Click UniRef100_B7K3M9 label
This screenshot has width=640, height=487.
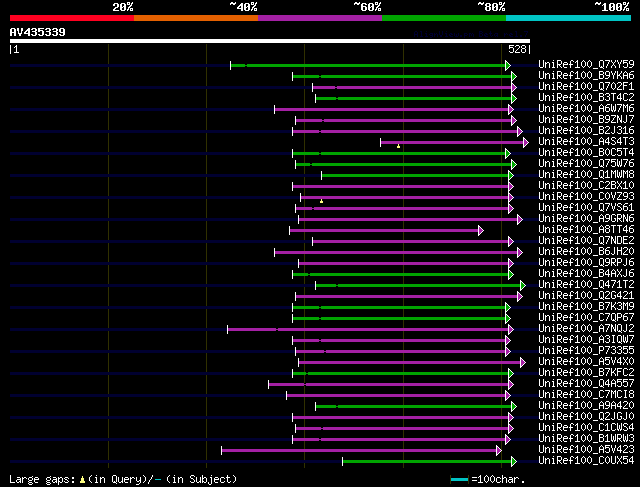[586, 307]
